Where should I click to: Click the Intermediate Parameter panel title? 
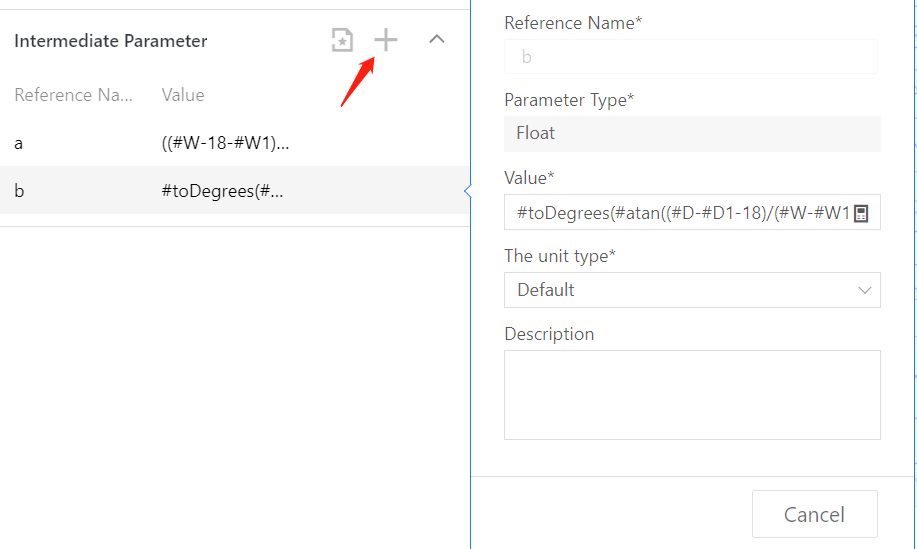(x=111, y=41)
